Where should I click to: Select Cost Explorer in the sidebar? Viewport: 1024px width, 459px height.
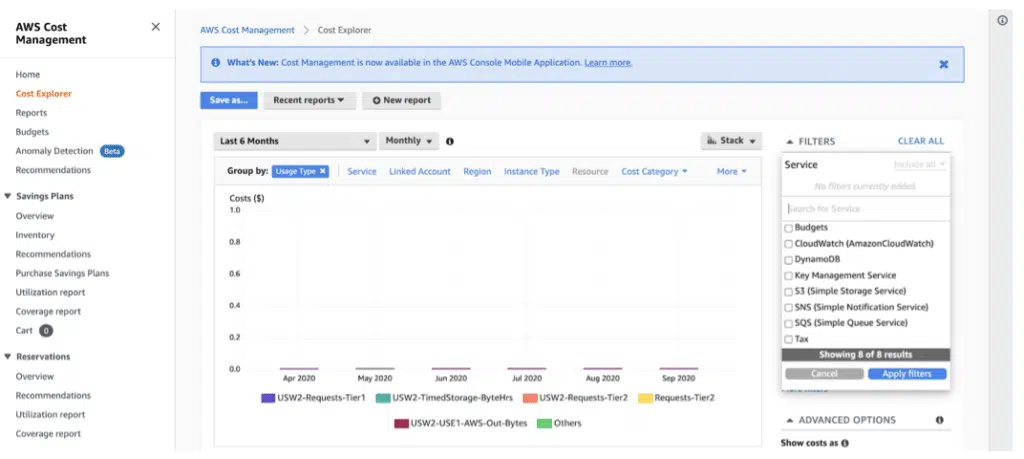pyautogui.click(x=44, y=93)
